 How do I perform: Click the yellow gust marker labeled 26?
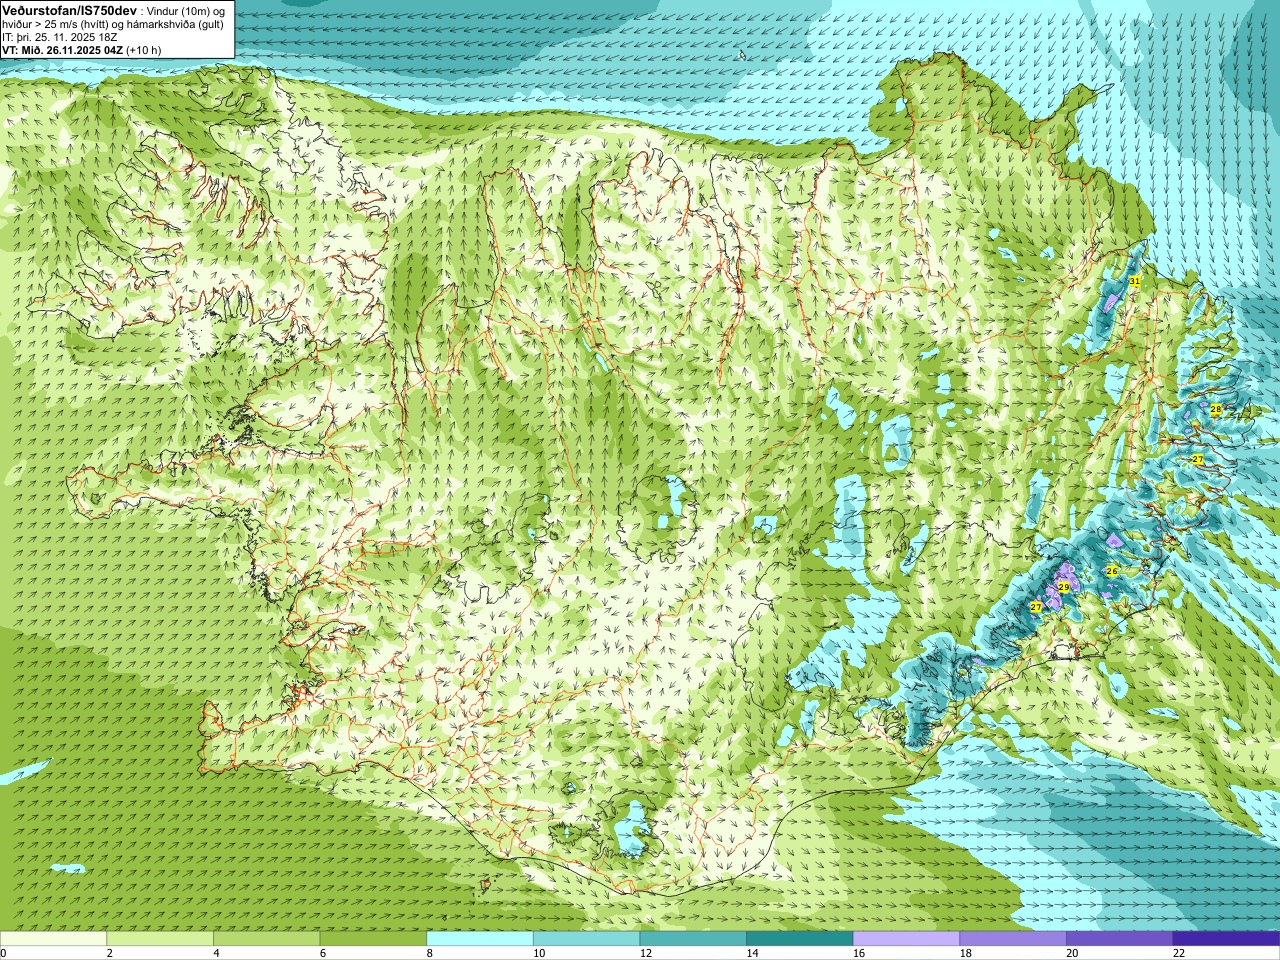tap(1112, 571)
